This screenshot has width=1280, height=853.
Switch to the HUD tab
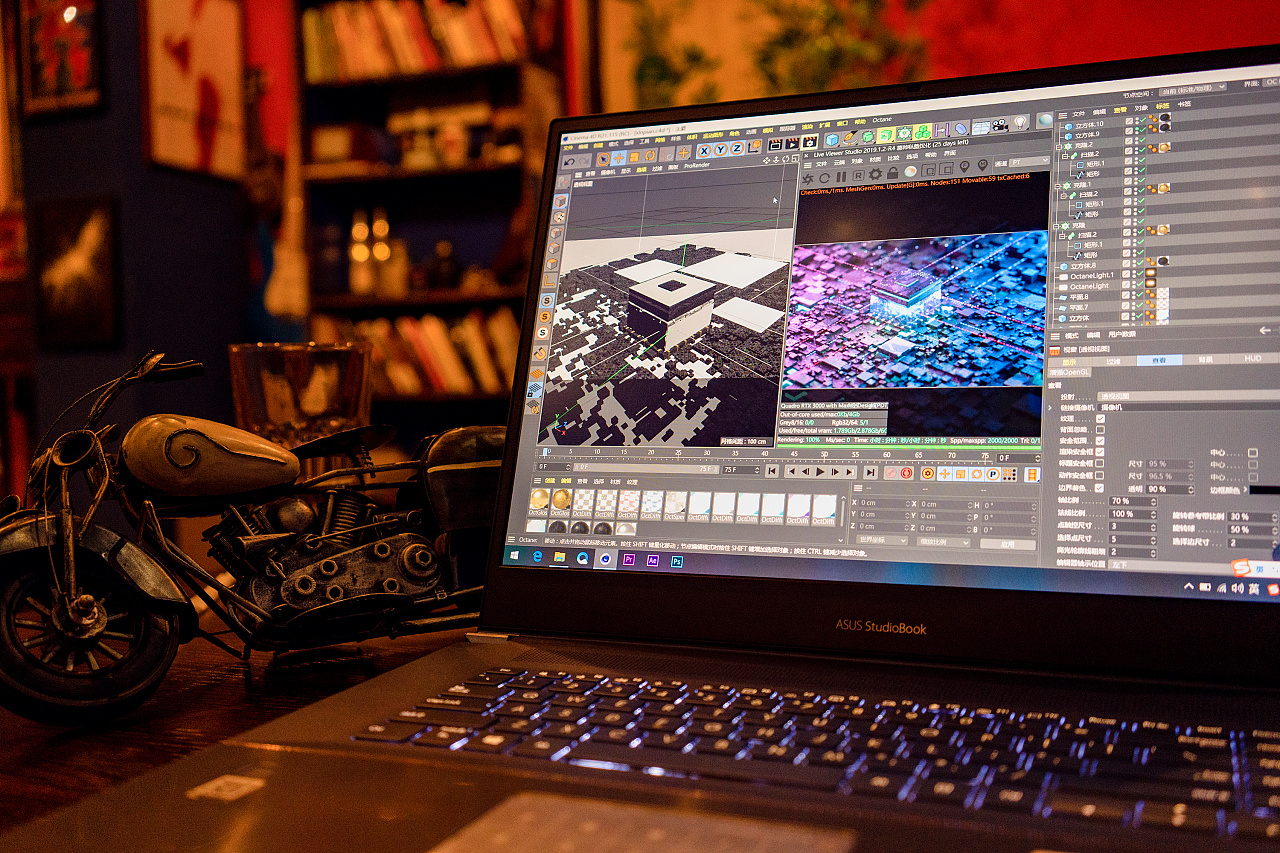tap(1253, 357)
